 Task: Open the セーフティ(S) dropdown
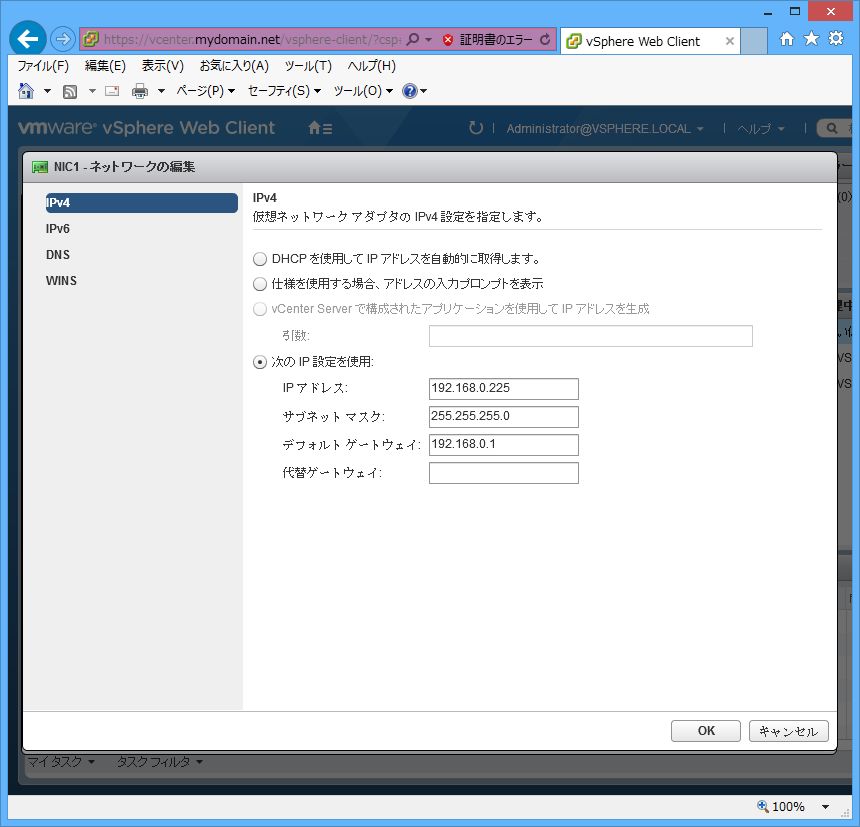point(284,90)
